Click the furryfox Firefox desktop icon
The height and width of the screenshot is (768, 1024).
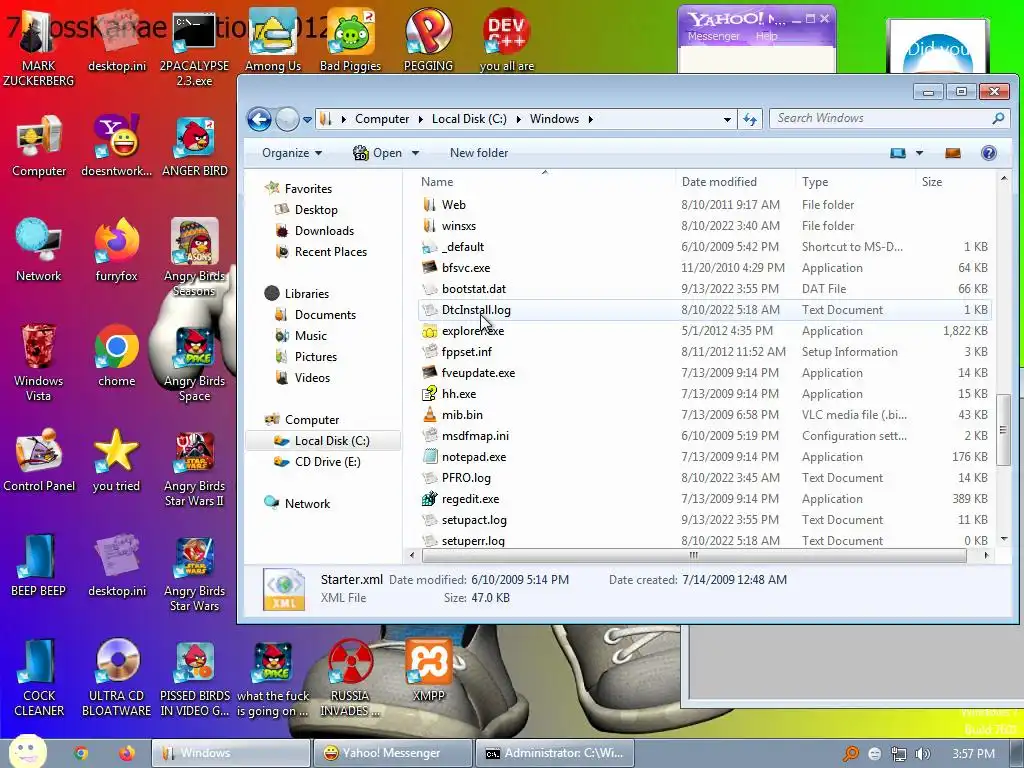coord(116,251)
